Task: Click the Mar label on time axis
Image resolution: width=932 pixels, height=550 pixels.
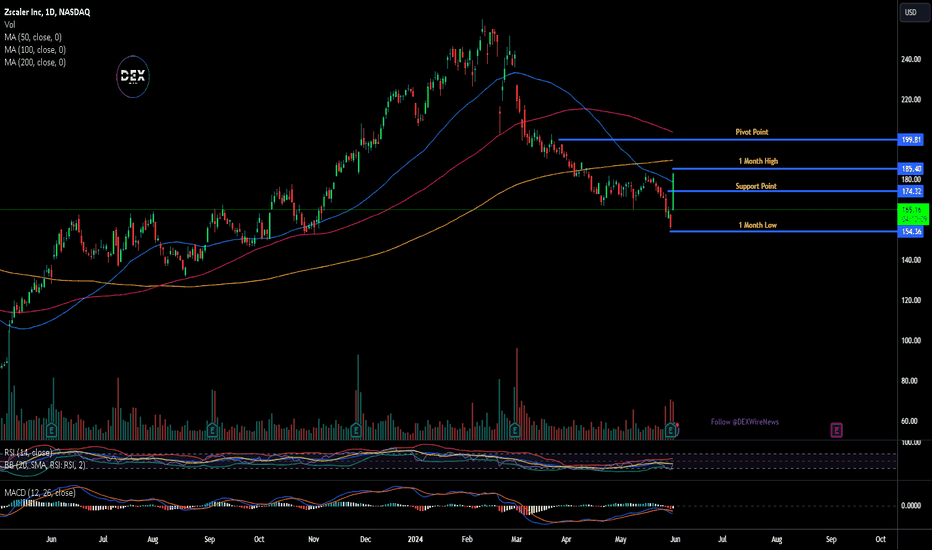Action: [517, 539]
